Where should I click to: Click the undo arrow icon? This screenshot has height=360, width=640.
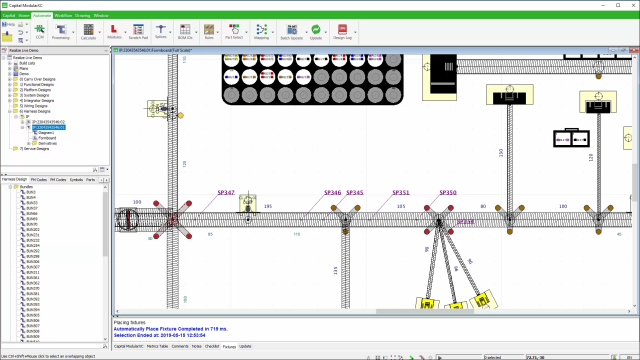(20, 32)
